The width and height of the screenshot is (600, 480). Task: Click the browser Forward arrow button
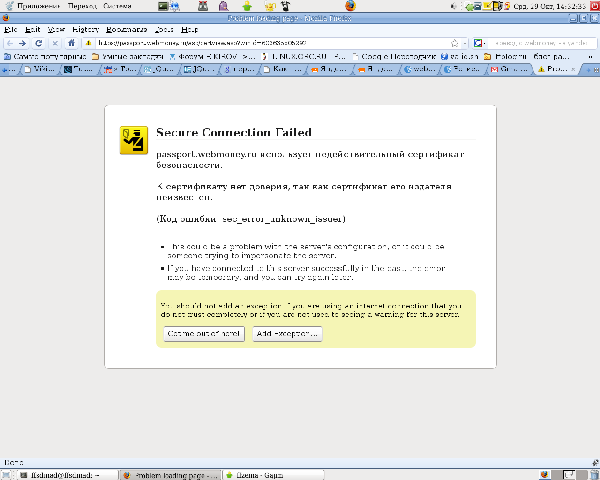tap(23, 43)
